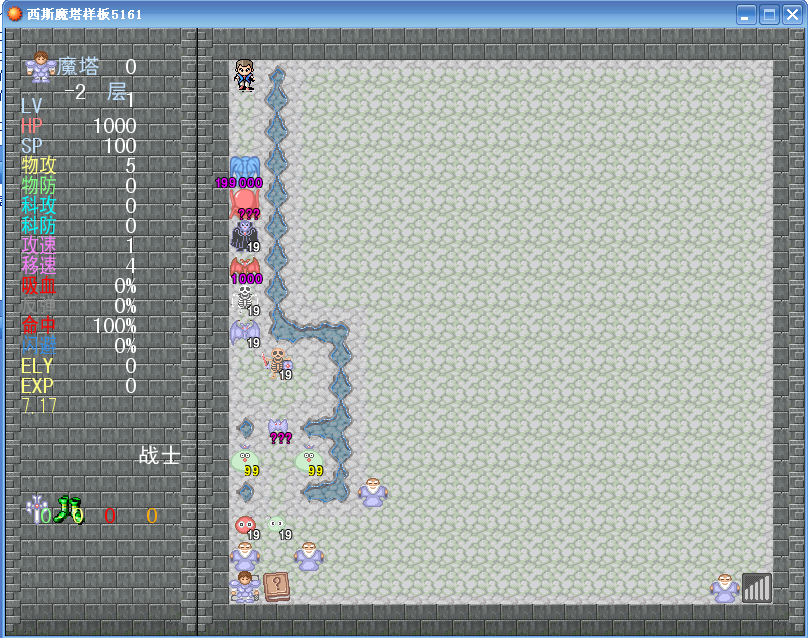Talk to bottom-left old sage above the hero
This screenshot has height=638, width=810.
click(245, 556)
